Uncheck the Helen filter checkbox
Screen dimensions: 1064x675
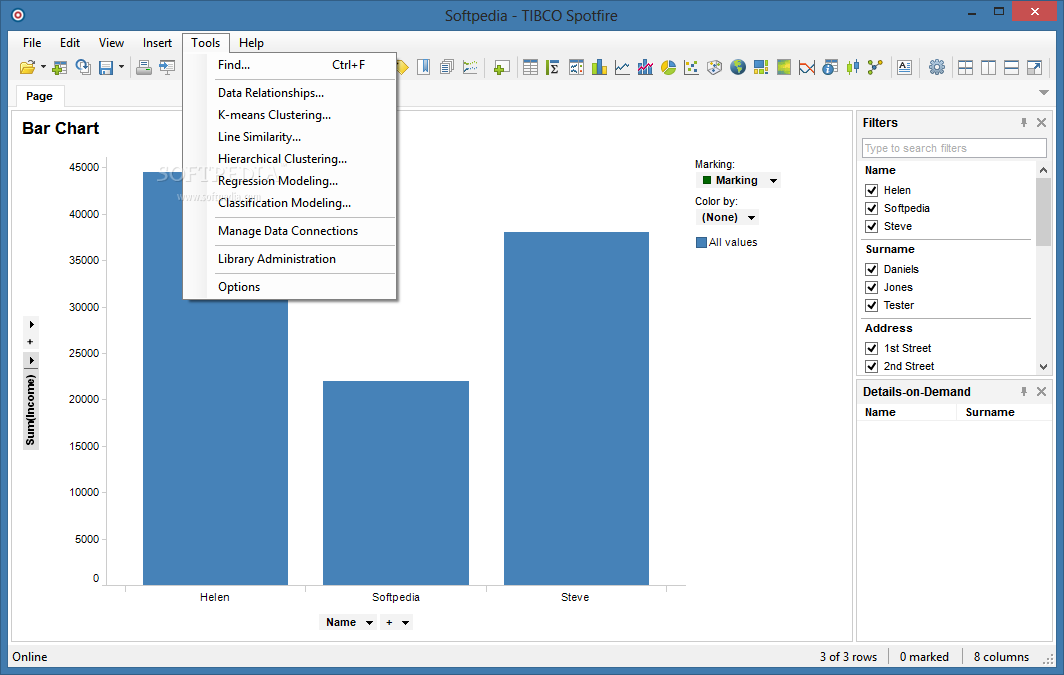(x=872, y=191)
